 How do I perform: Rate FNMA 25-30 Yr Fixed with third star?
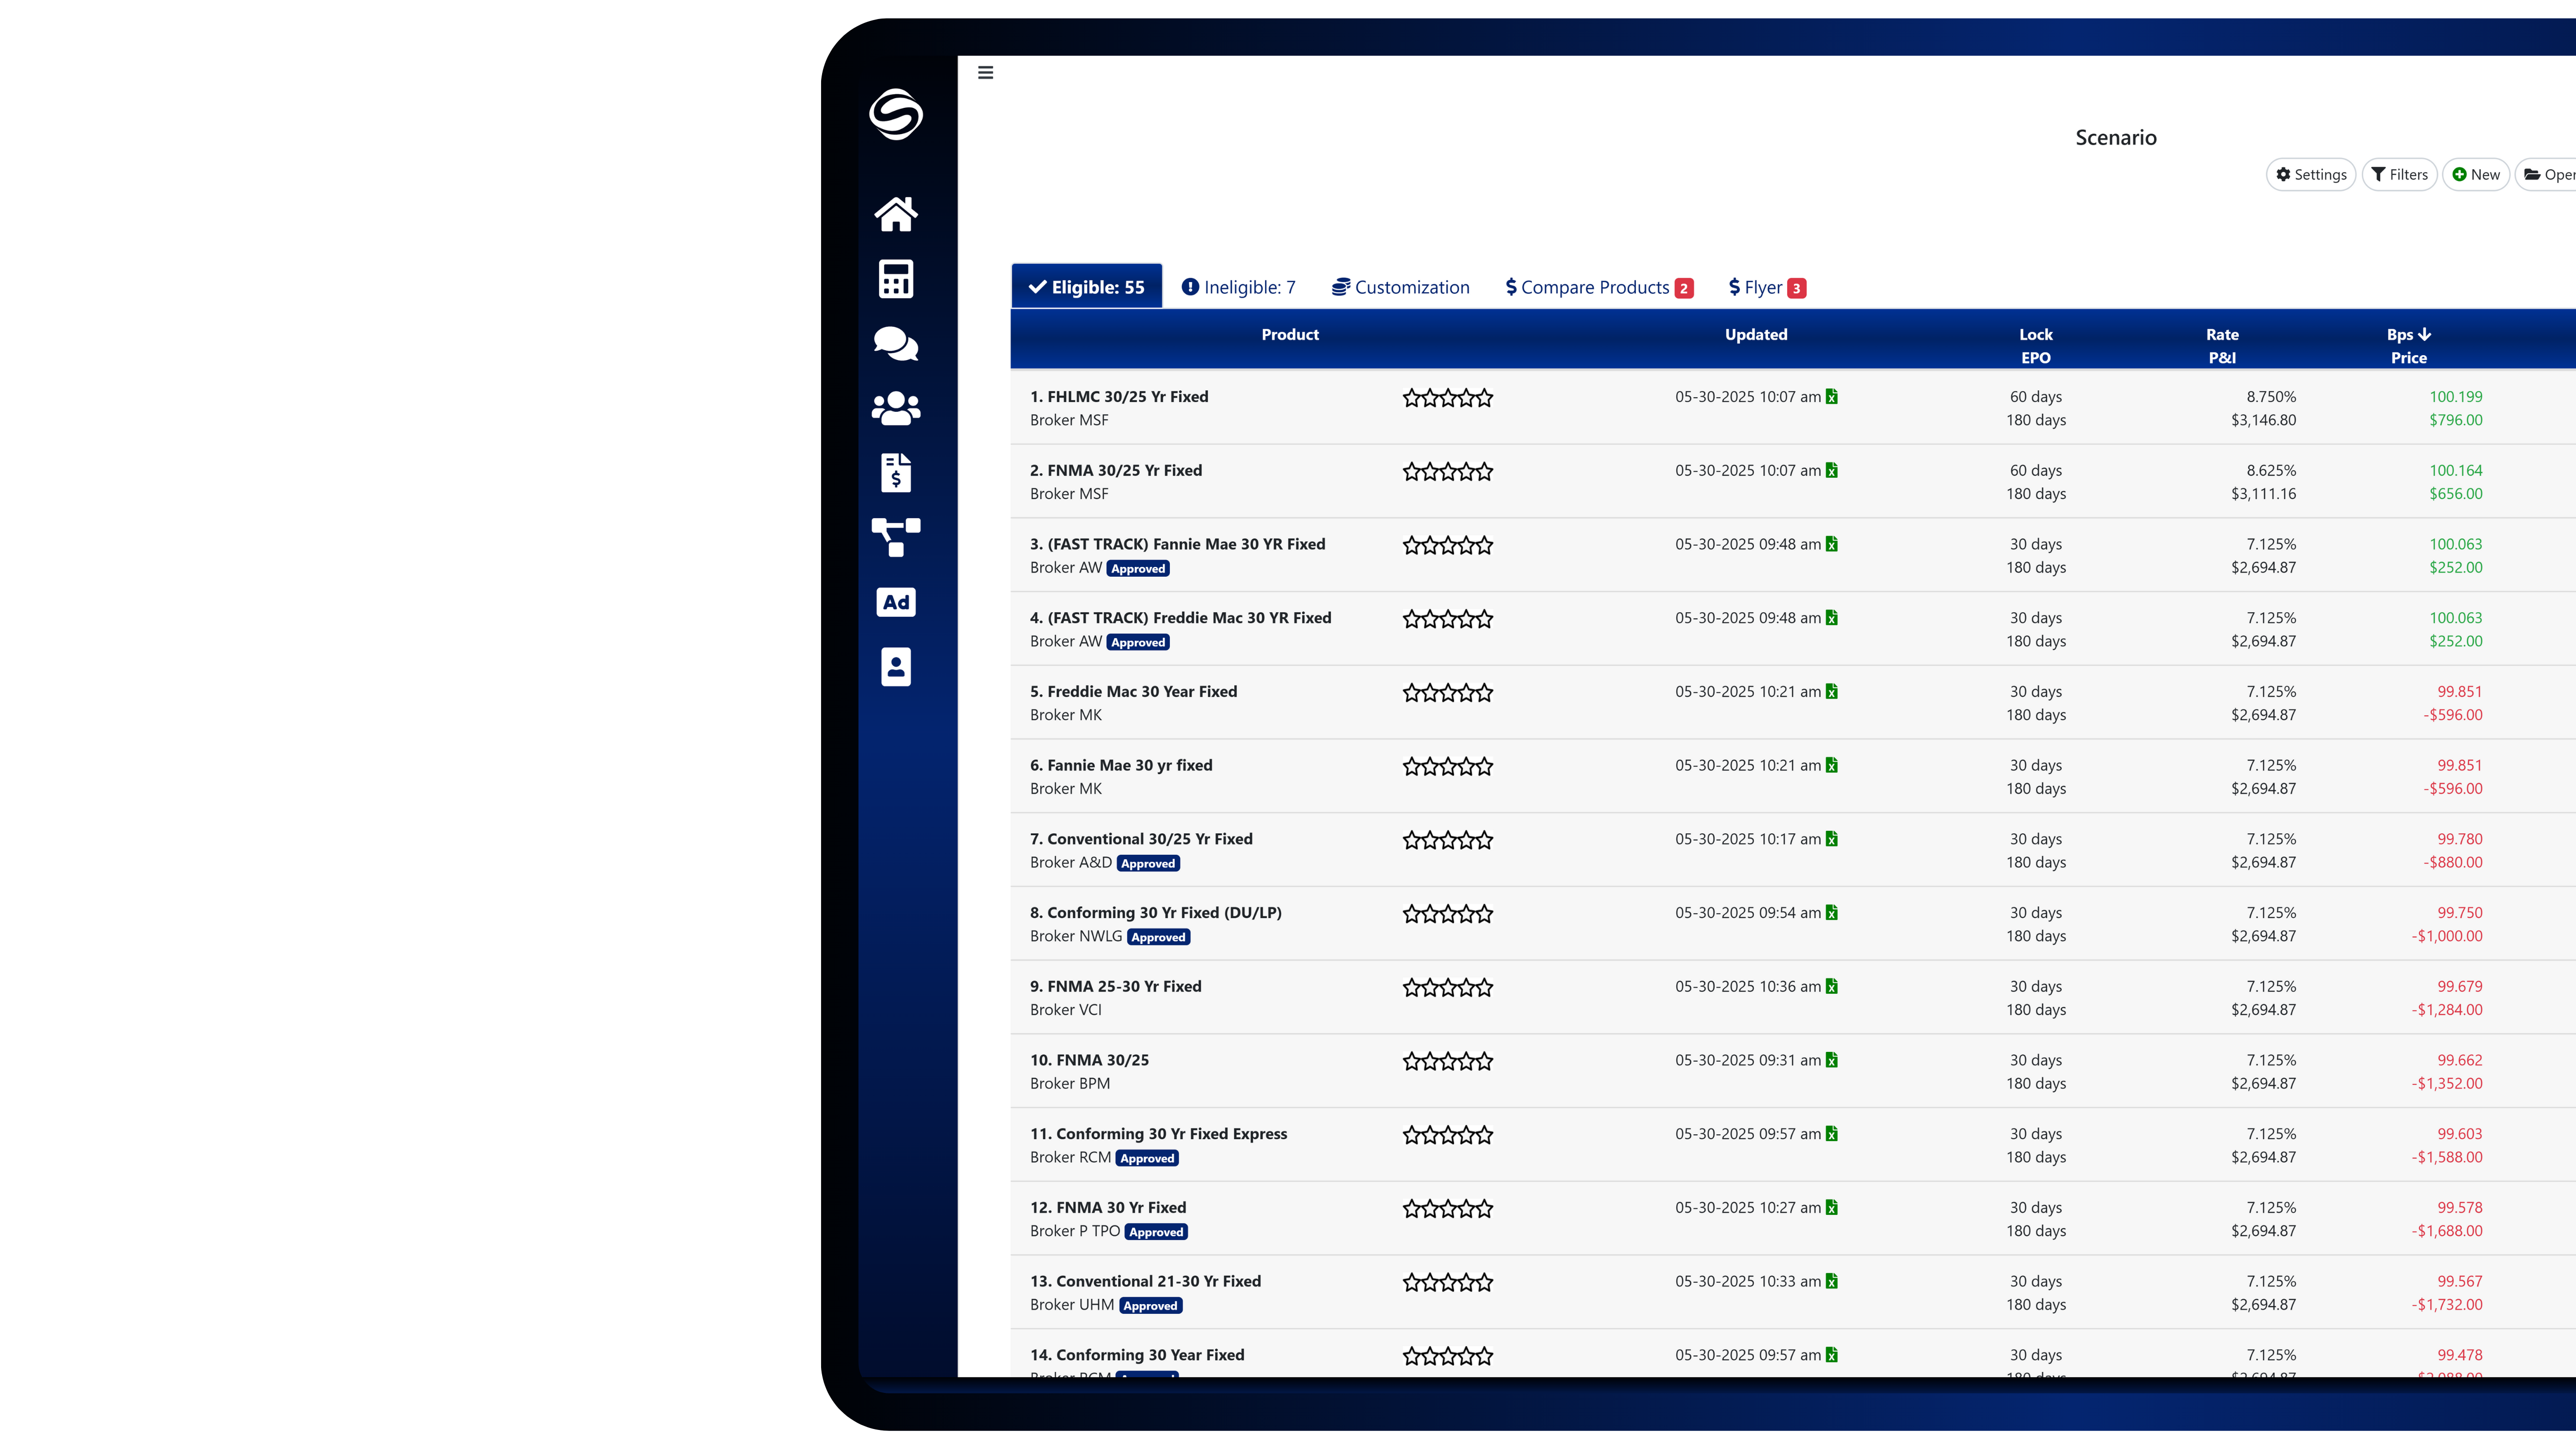(1448, 987)
